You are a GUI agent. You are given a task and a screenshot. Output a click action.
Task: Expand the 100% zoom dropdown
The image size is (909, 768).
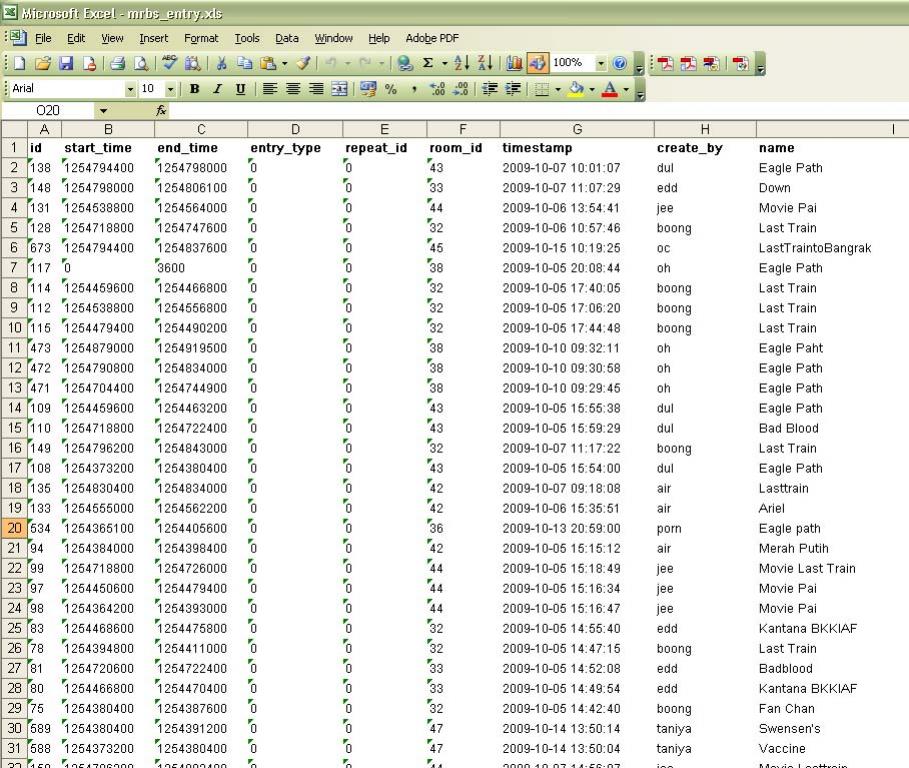(x=601, y=63)
